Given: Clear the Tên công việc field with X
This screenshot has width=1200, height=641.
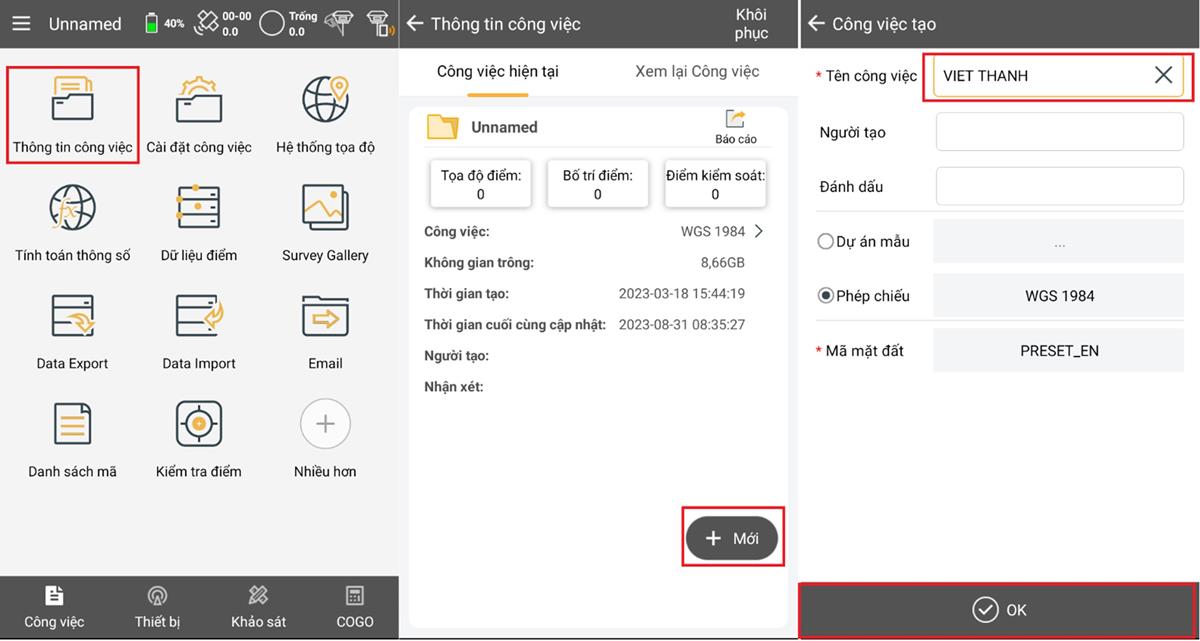Looking at the screenshot, I should (x=1163, y=75).
